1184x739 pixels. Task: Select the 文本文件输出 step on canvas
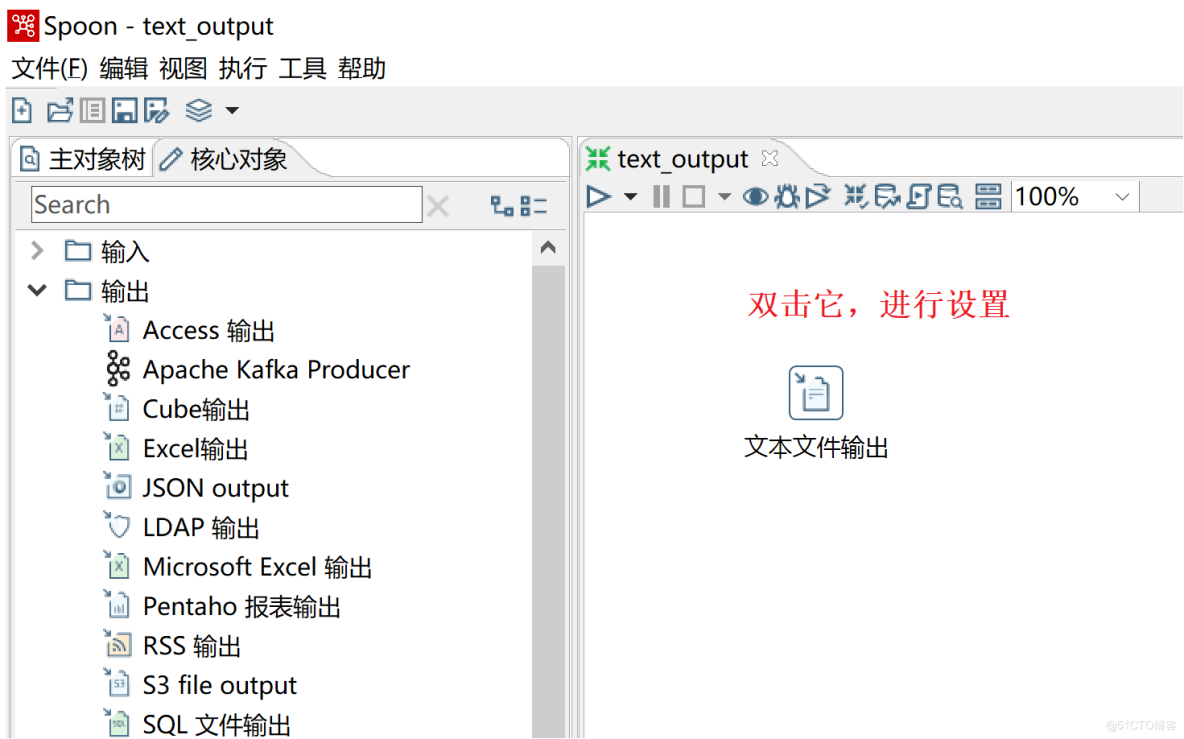816,393
